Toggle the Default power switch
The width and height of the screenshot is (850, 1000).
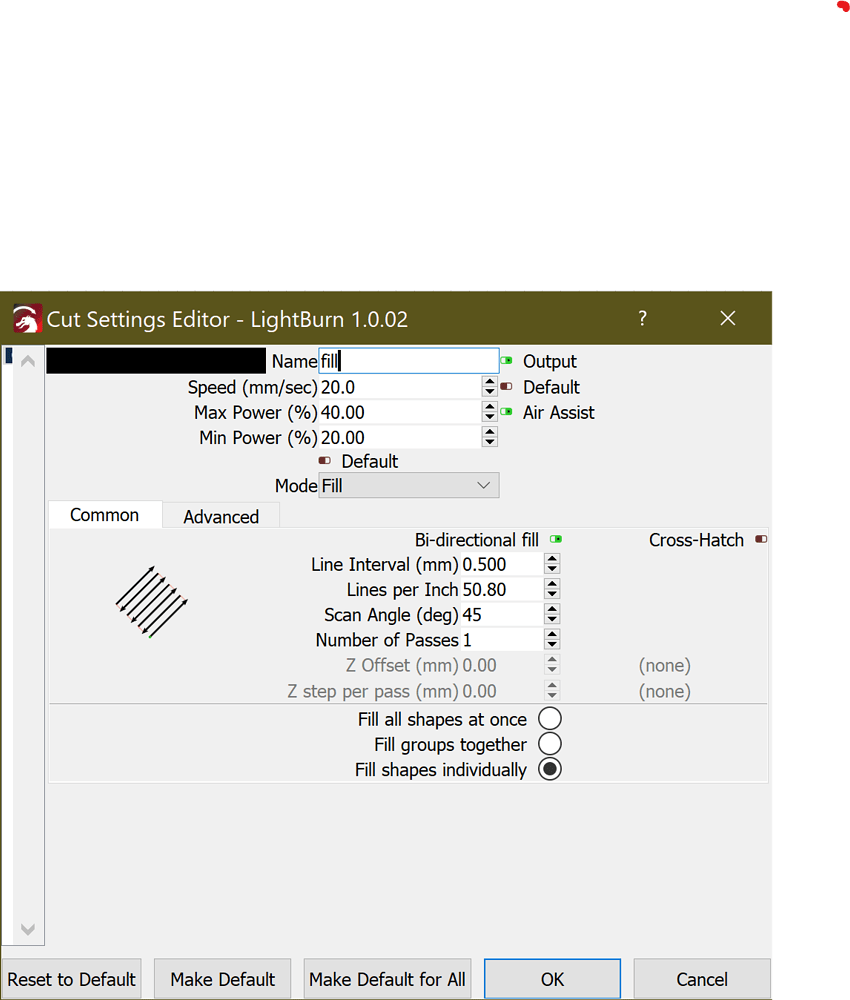[324, 460]
